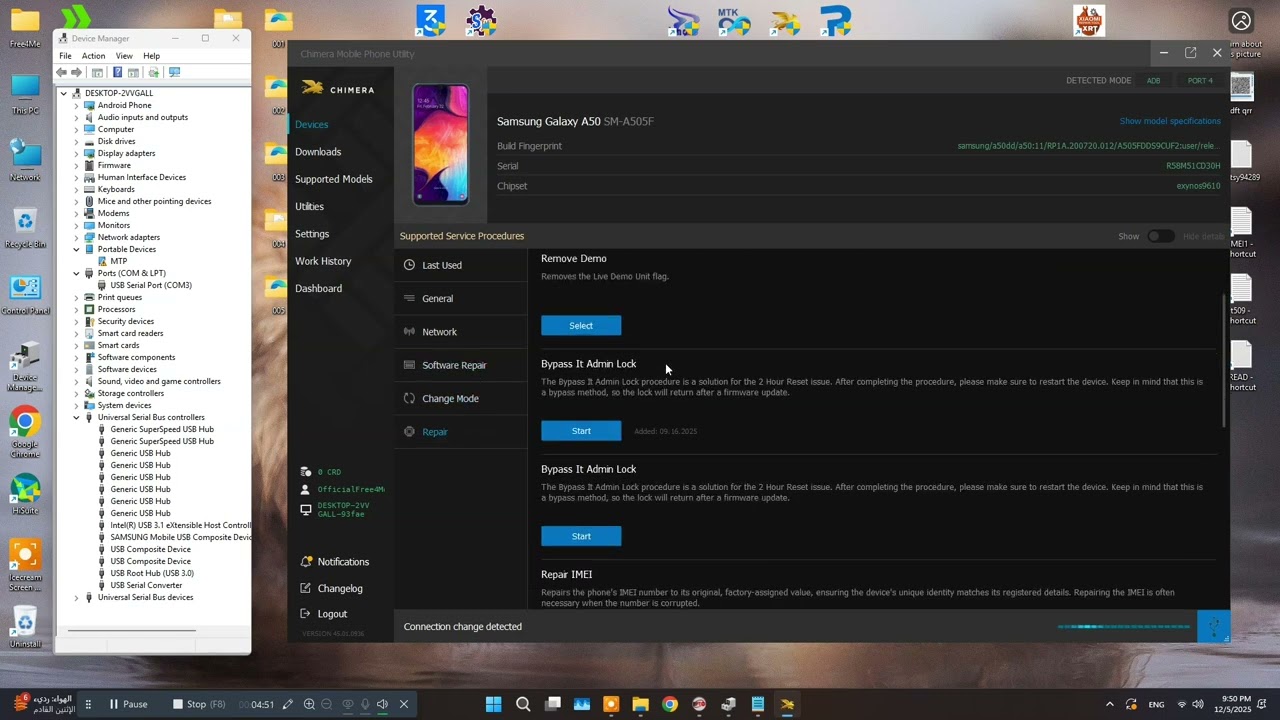Toggle the speaker audio in recorder toolbar

tap(382, 704)
